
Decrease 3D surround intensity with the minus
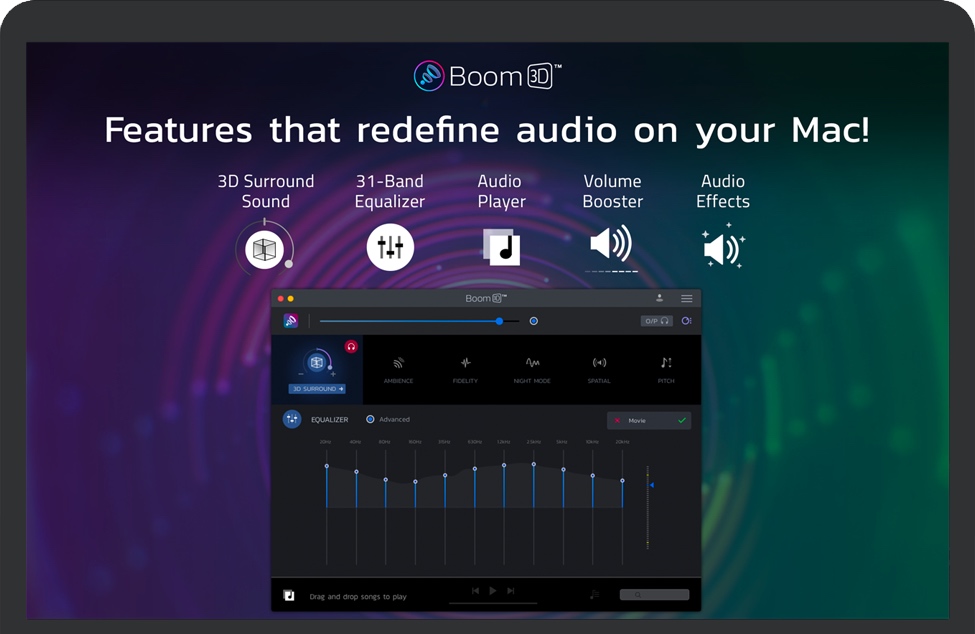301,374
